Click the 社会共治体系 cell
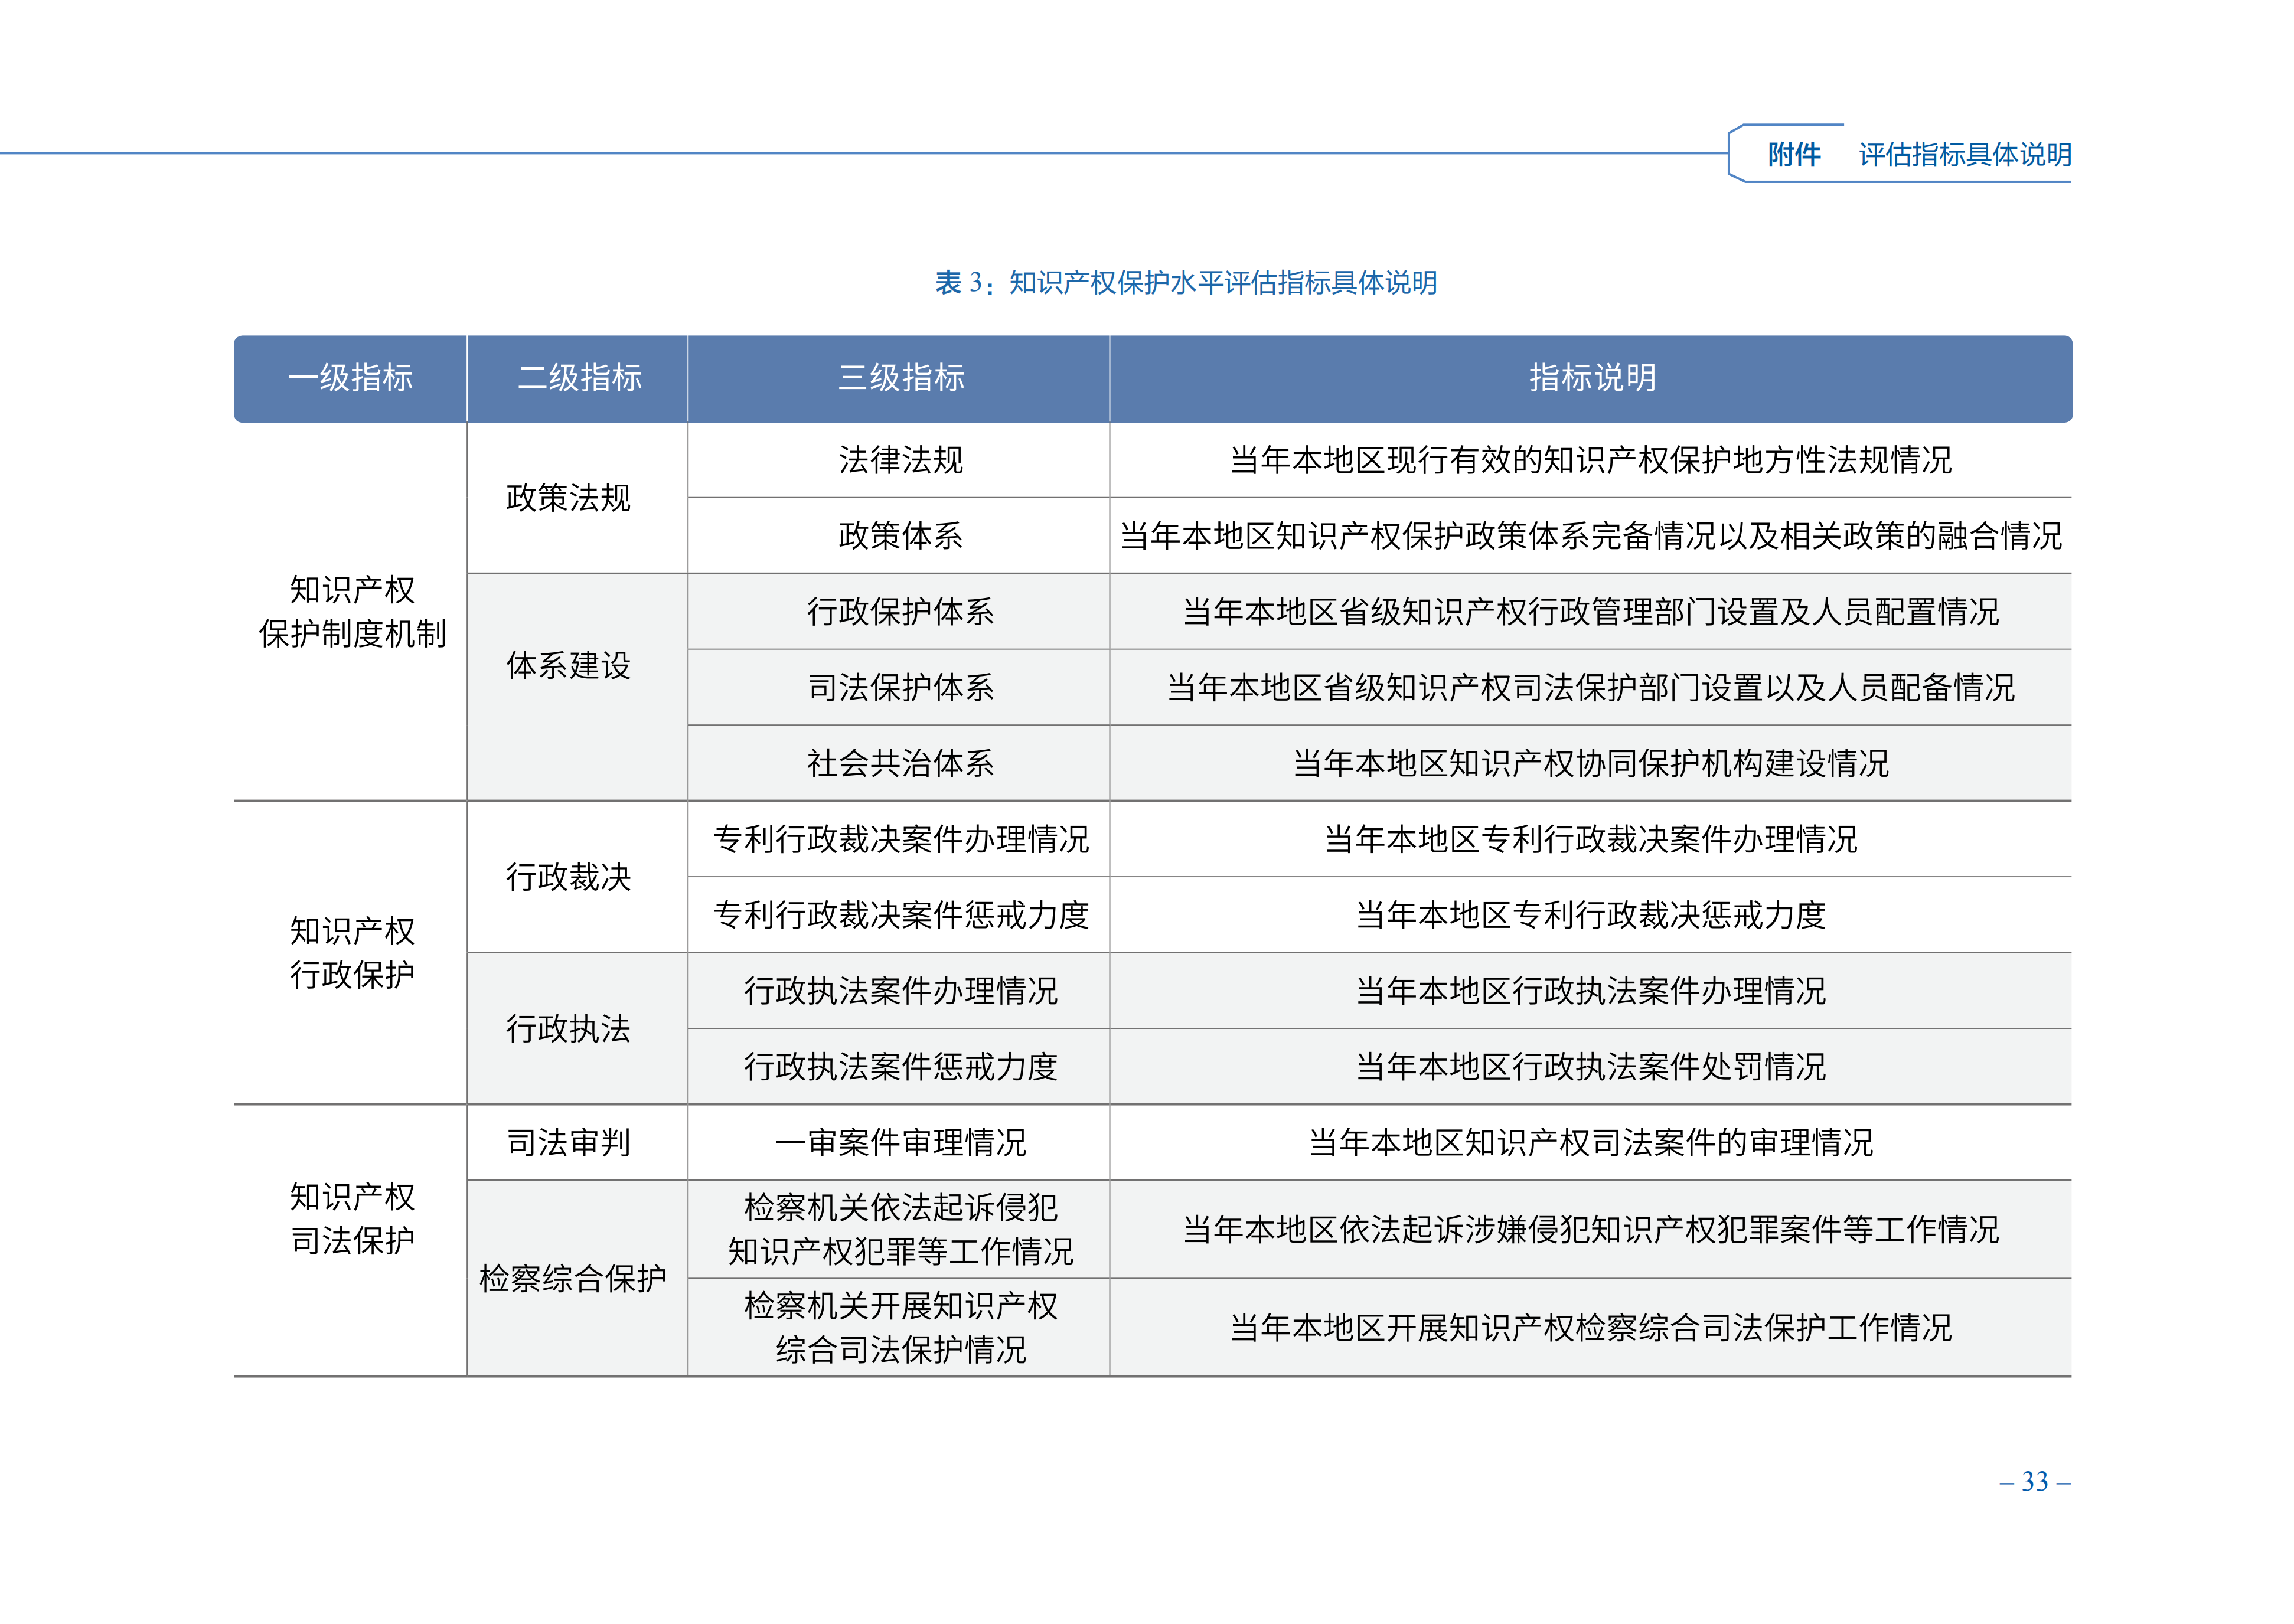The height and width of the screenshot is (1624, 2294). (899, 764)
